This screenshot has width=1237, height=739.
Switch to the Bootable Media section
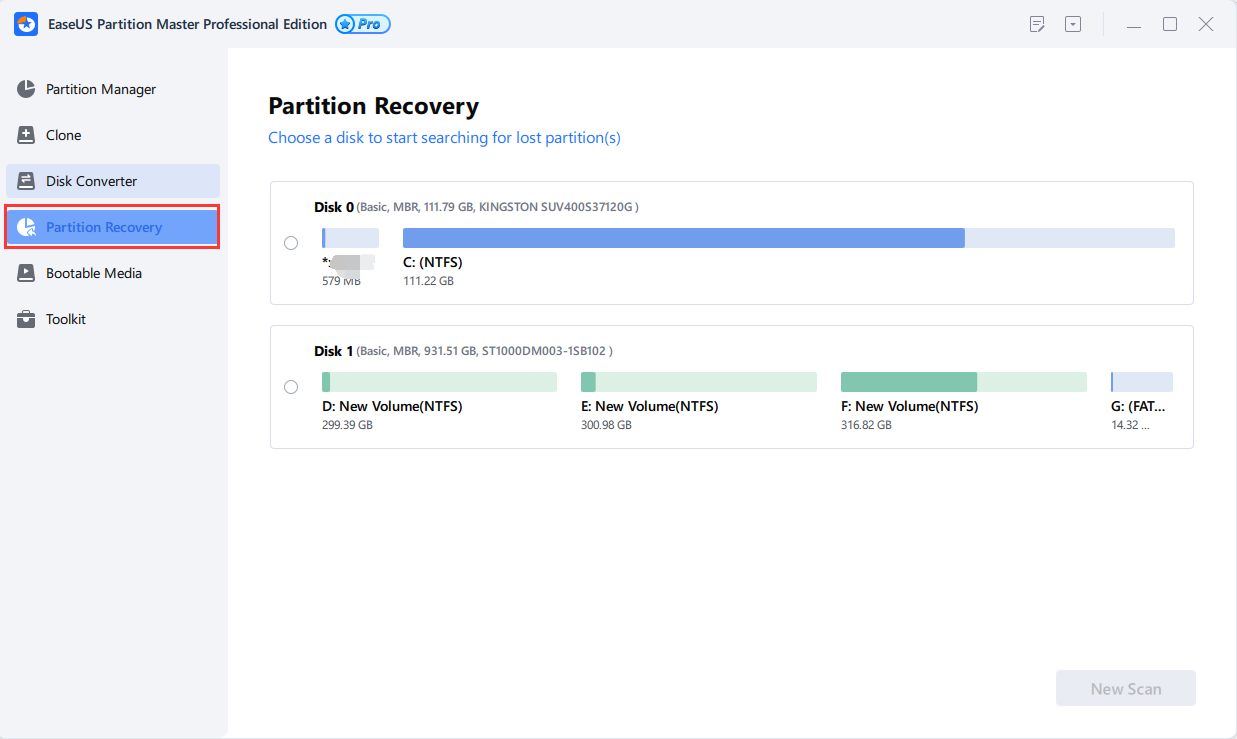click(x=94, y=273)
